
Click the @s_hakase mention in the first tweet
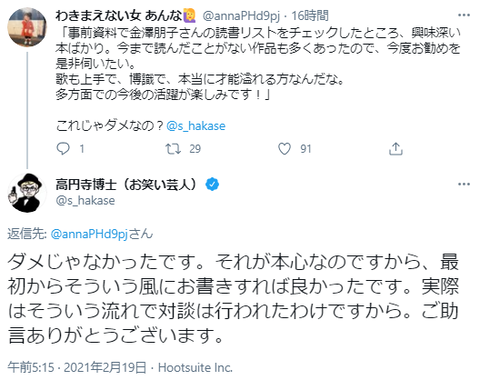(196, 126)
